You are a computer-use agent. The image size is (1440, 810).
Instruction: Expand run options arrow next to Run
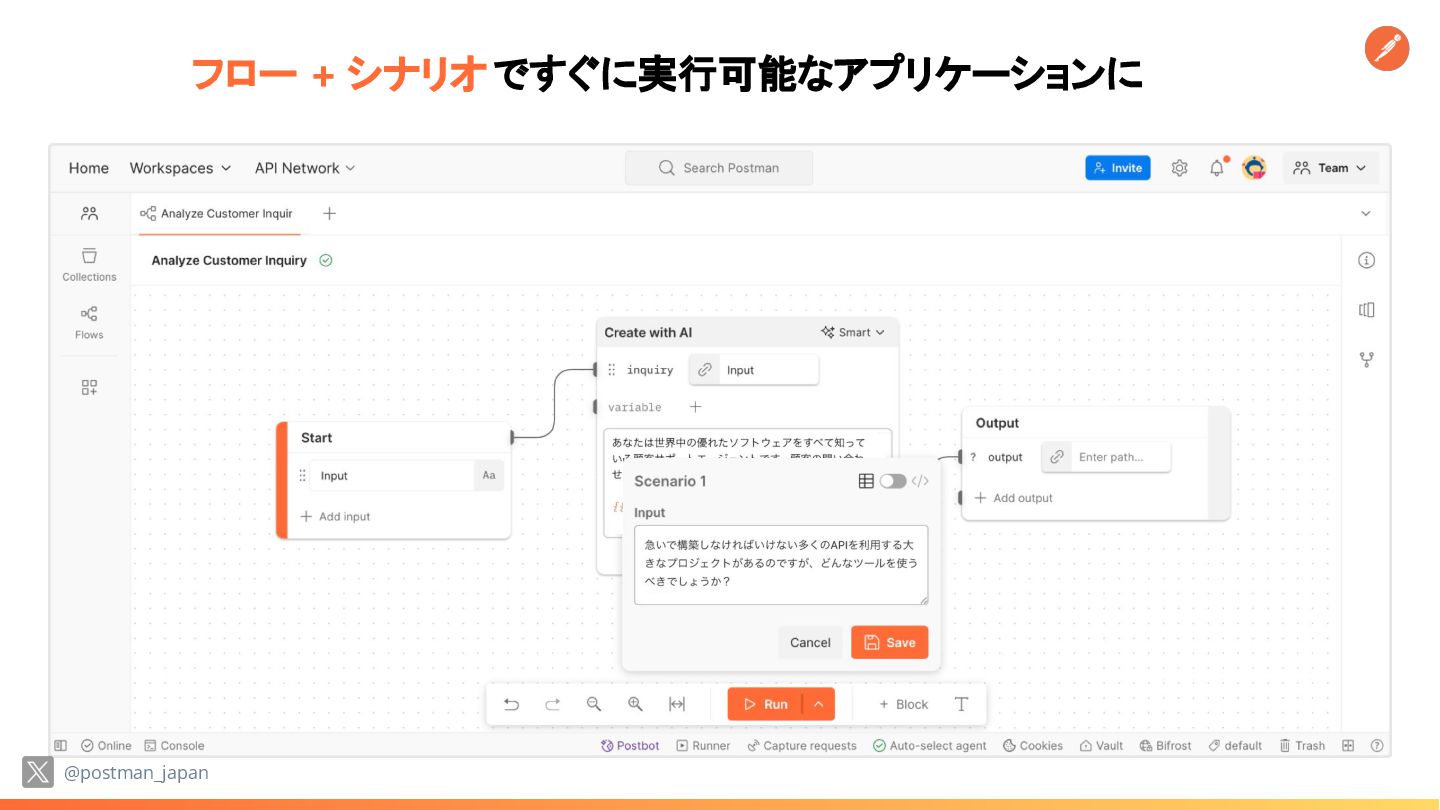[818, 704]
